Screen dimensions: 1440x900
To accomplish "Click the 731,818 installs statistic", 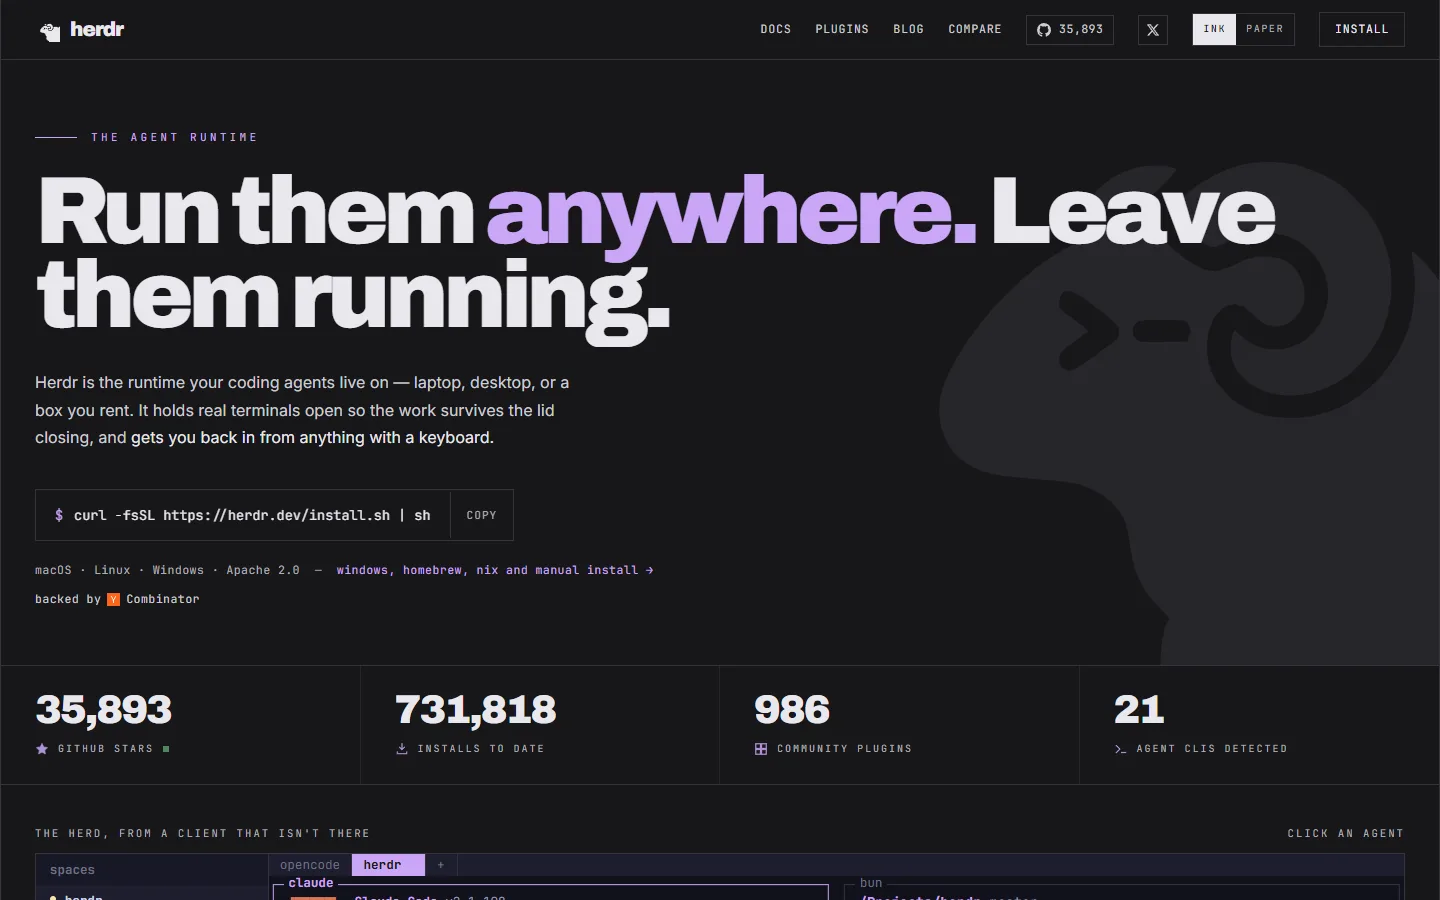I will coord(476,710).
